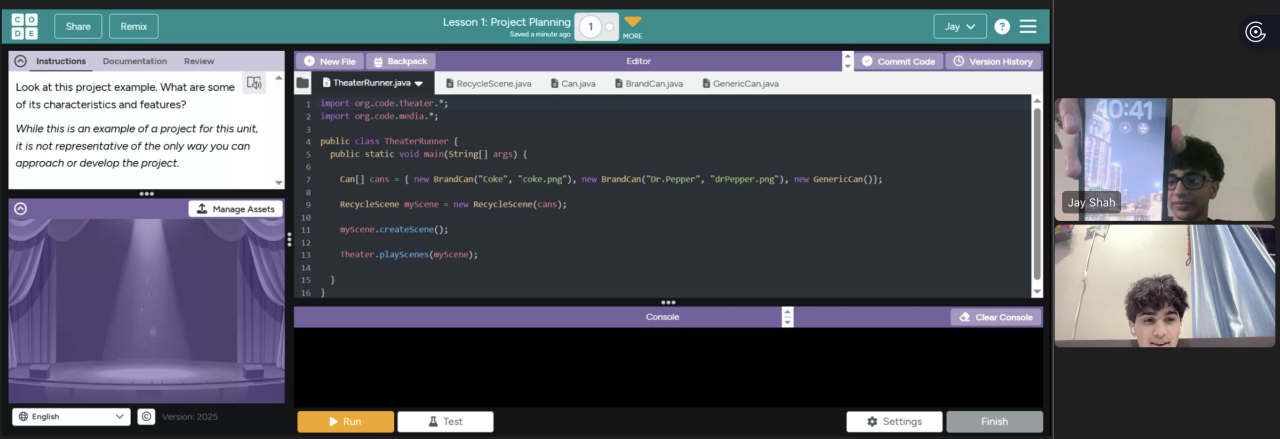Click the Remix button
Image resolution: width=1280 pixels, height=439 pixels.
click(x=134, y=26)
